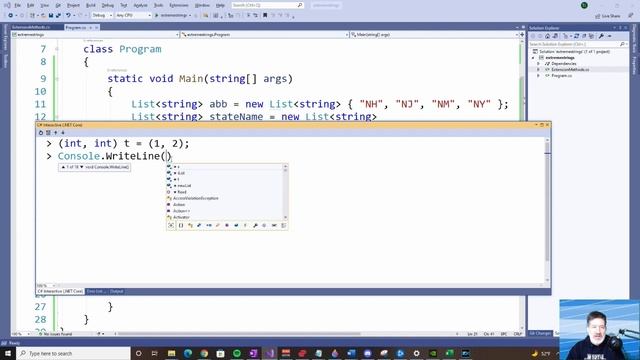Viewport: 640px width, 360px height.
Task: Toggle the wrench IntelliSense filter icon
Action: [x=255, y=225]
